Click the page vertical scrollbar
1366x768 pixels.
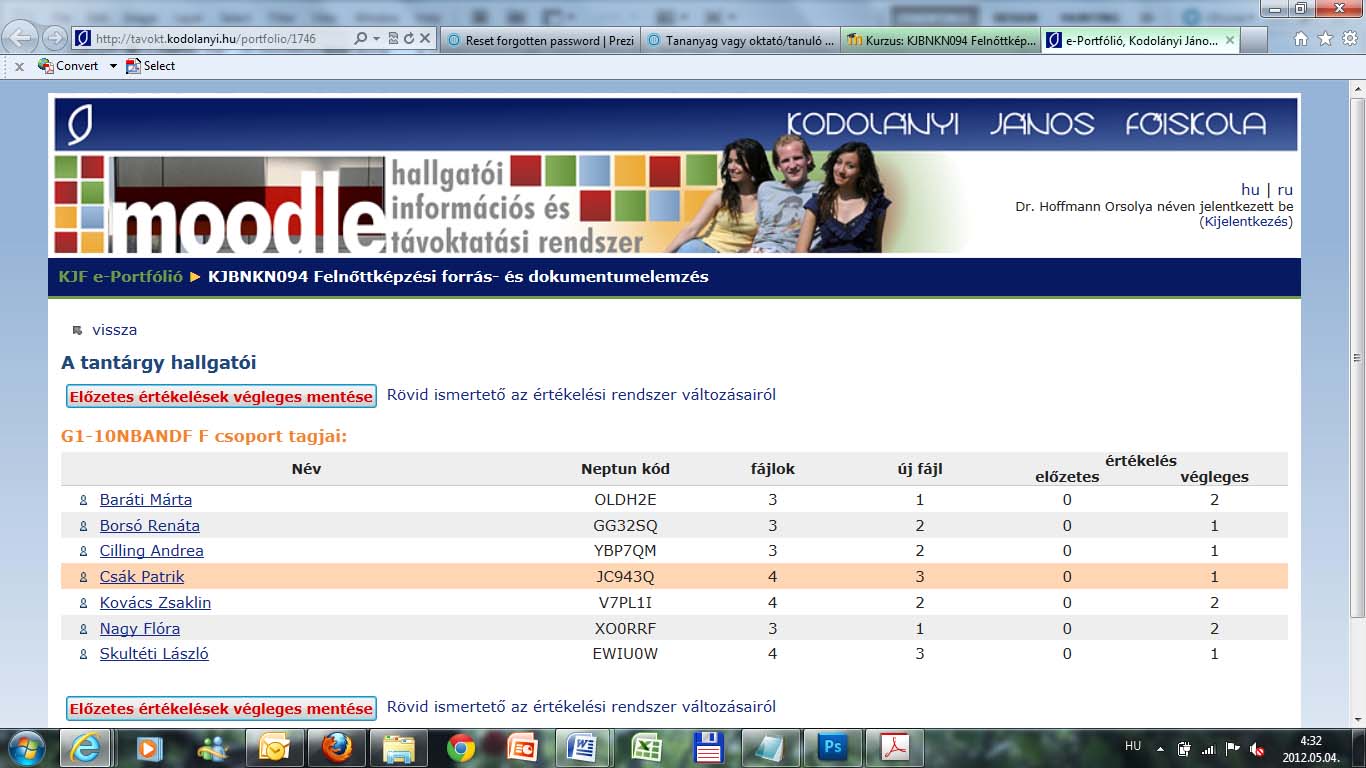click(1357, 400)
